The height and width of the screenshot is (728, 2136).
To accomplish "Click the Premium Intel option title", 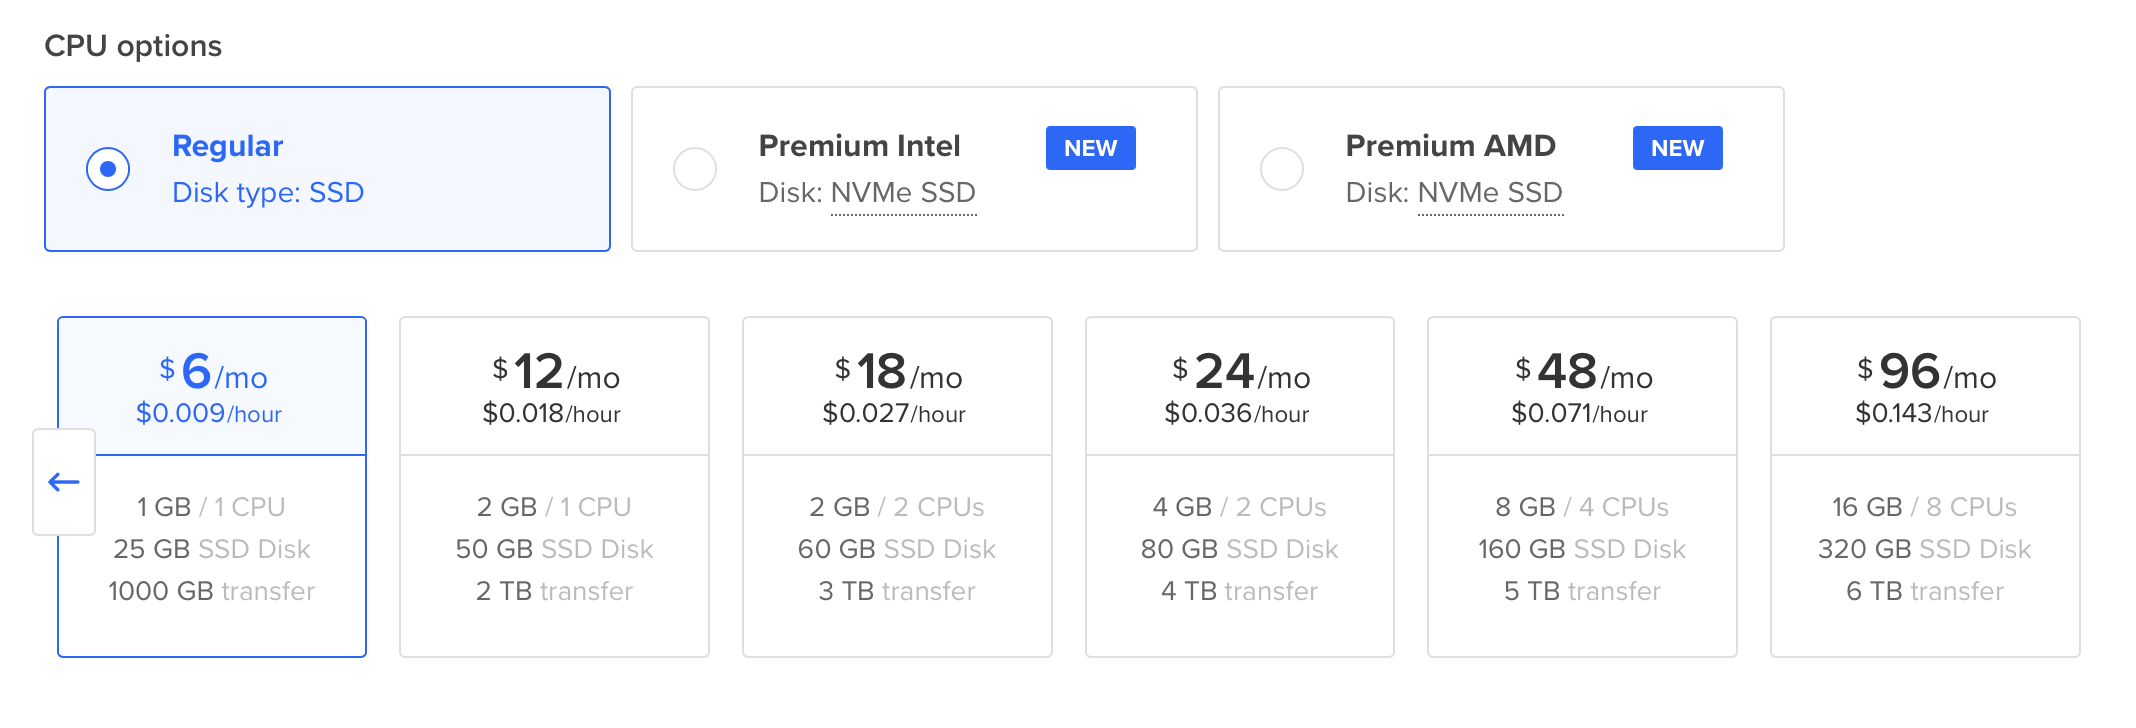I will coord(859,146).
